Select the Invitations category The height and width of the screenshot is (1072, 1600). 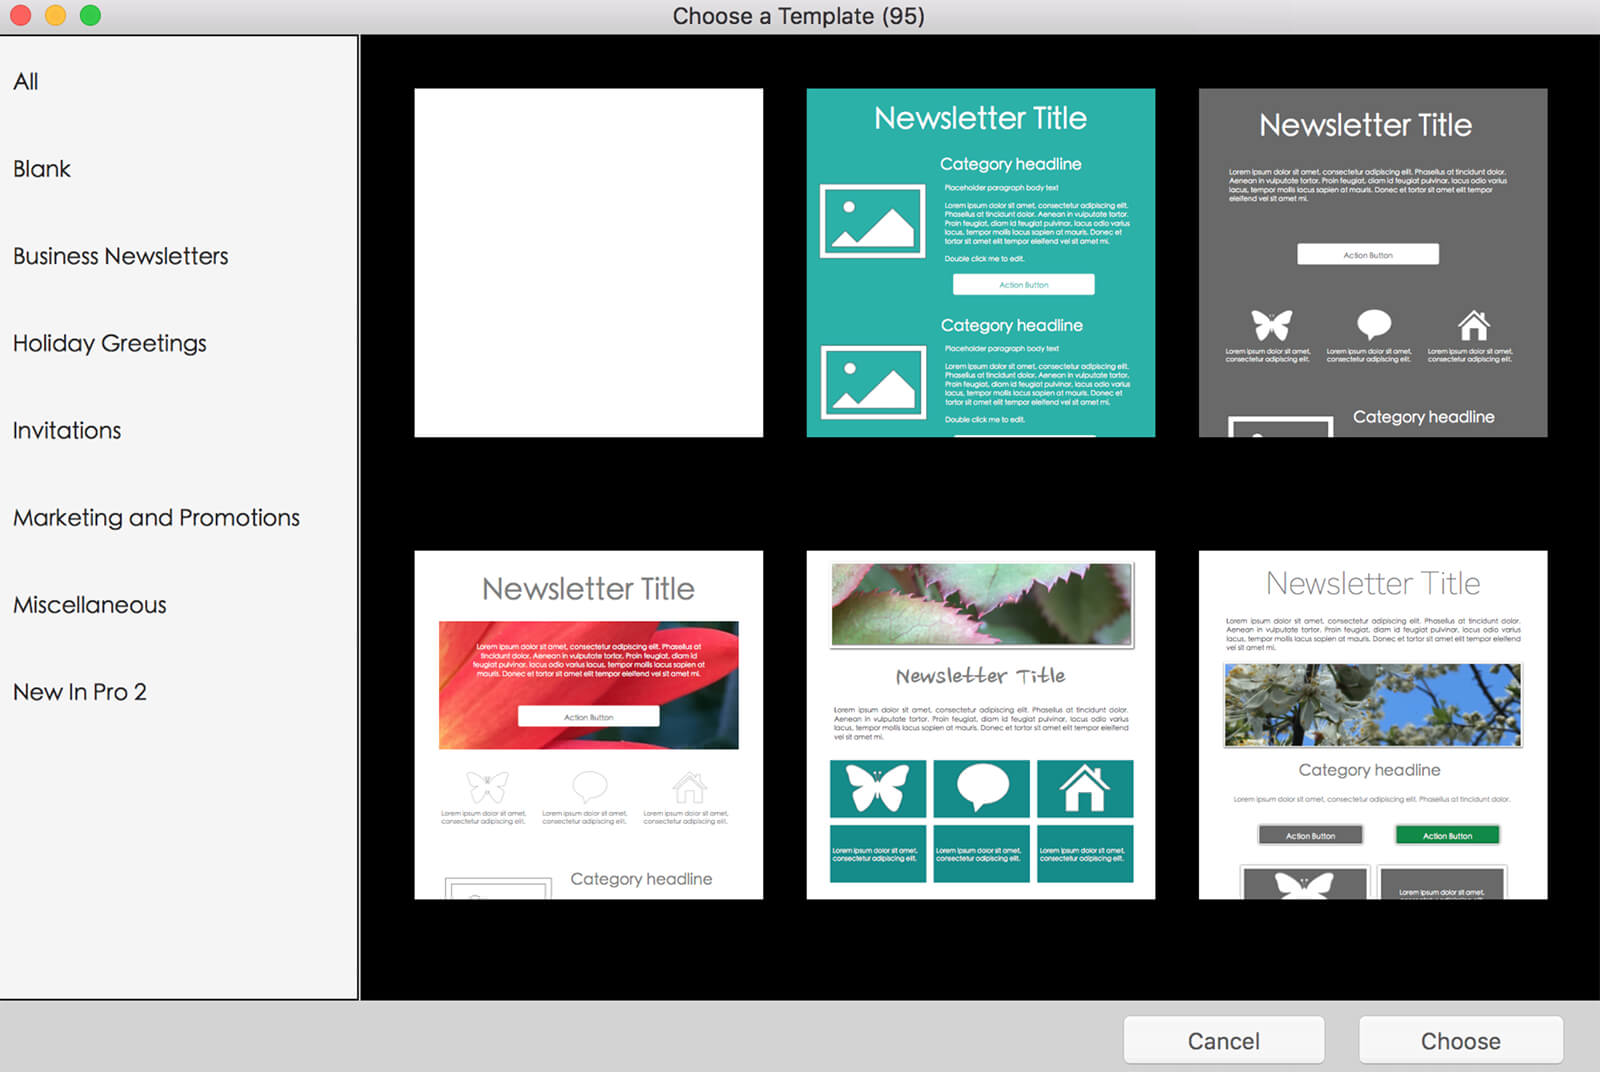point(67,430)
